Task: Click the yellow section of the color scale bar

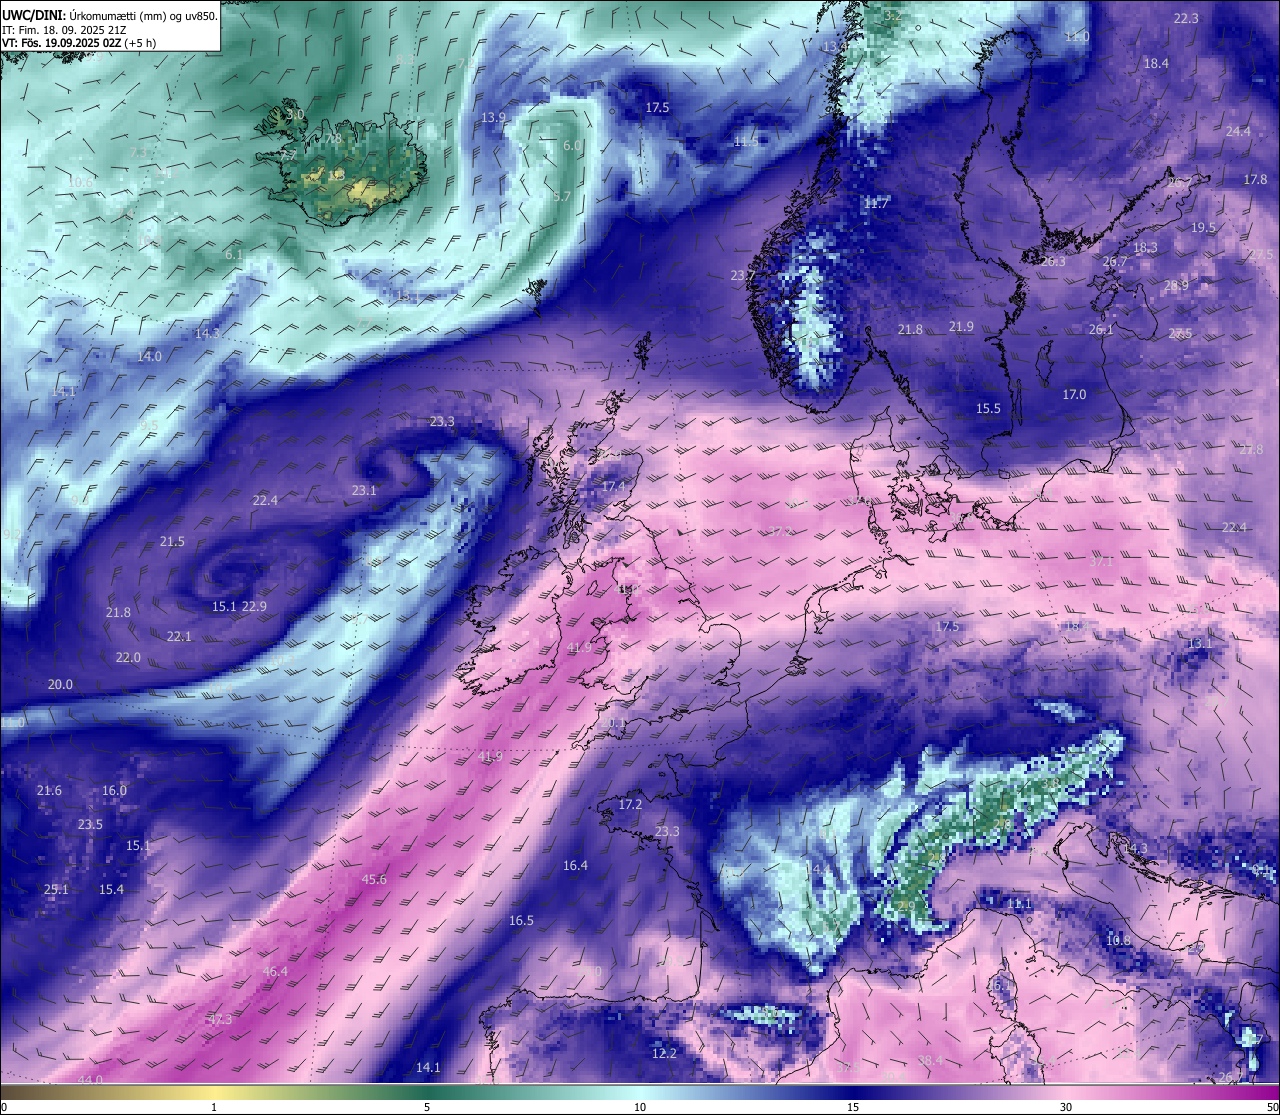Action: coord(214,1092)
